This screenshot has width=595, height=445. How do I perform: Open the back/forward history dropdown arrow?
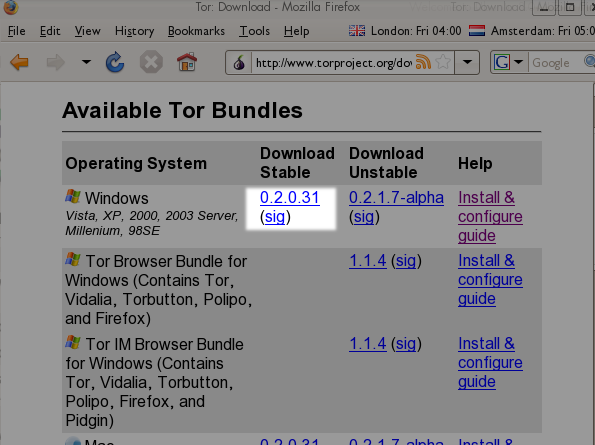click(x=87, y=62)
